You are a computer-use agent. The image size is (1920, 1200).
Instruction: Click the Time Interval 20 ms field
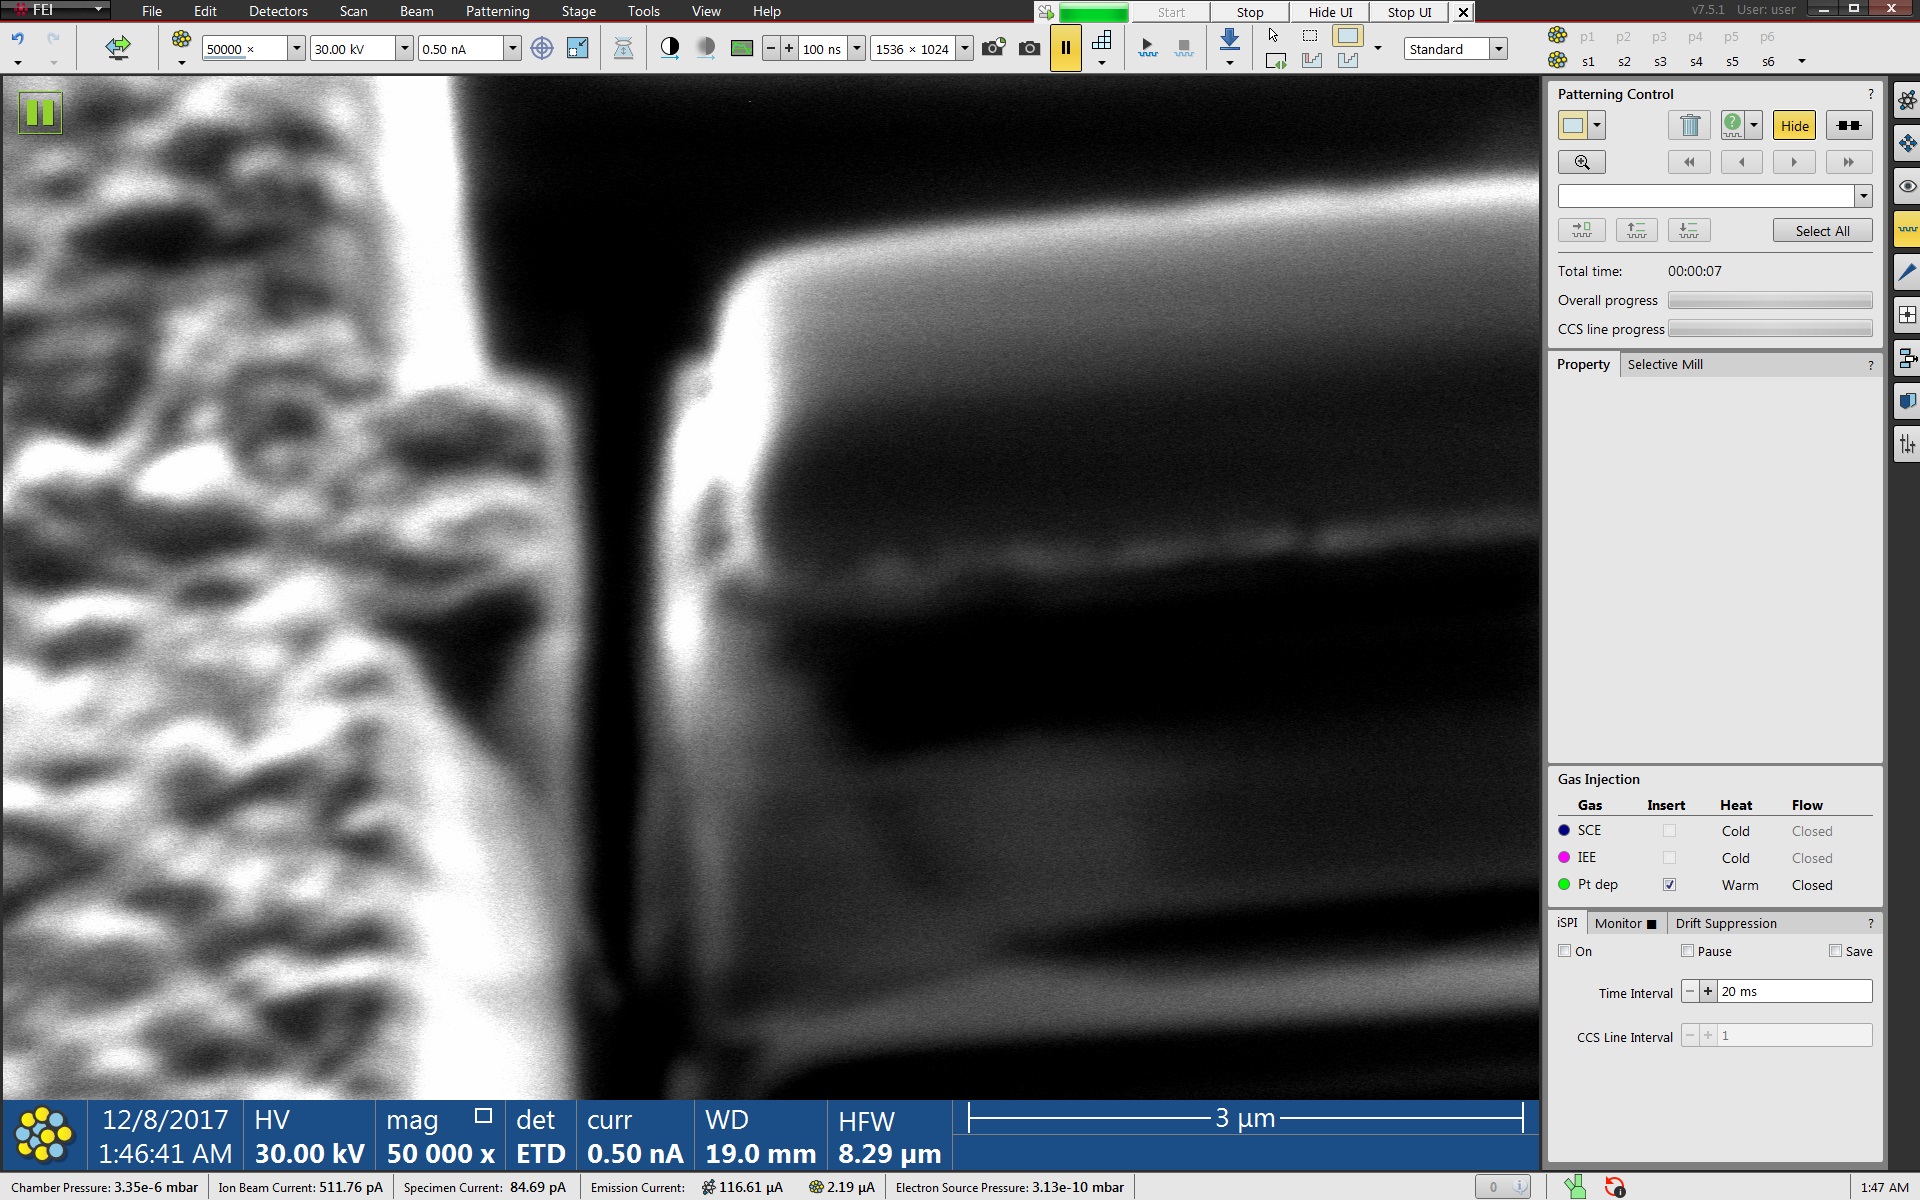1793,991
